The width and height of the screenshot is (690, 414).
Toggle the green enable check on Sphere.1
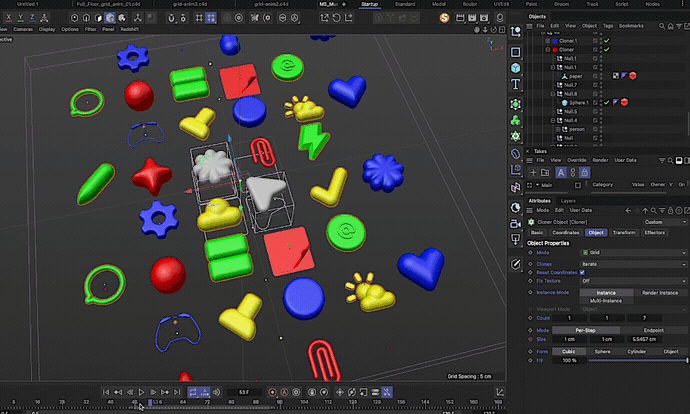[607, 103]
